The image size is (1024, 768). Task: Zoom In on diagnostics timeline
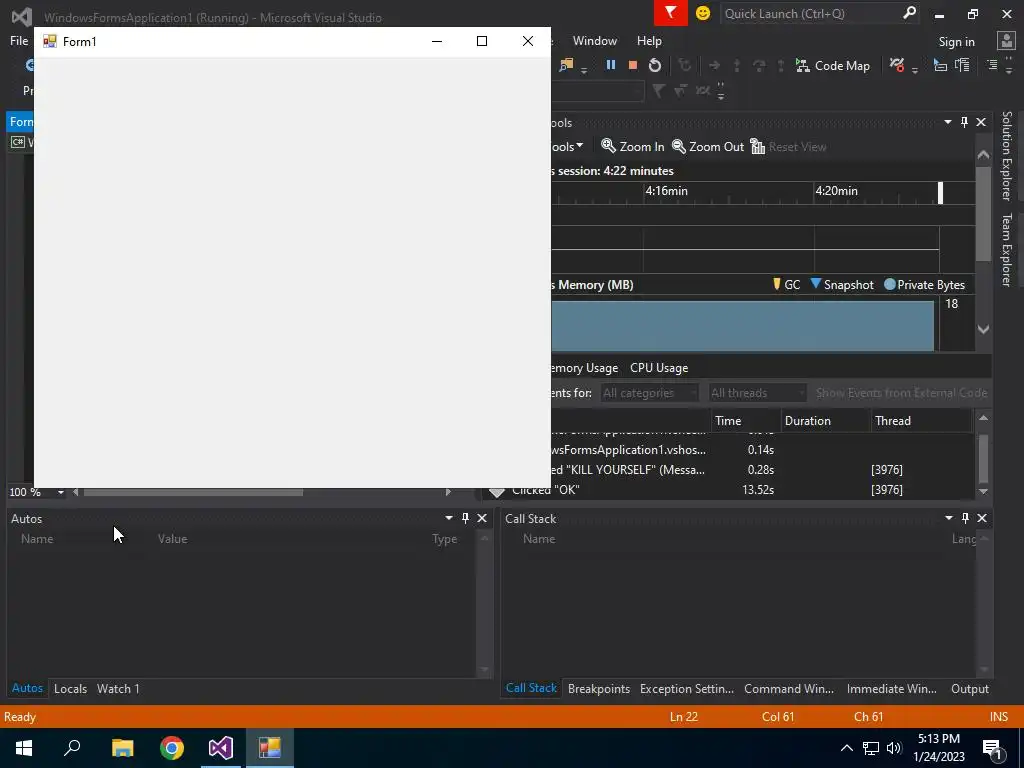click(633, 146)
